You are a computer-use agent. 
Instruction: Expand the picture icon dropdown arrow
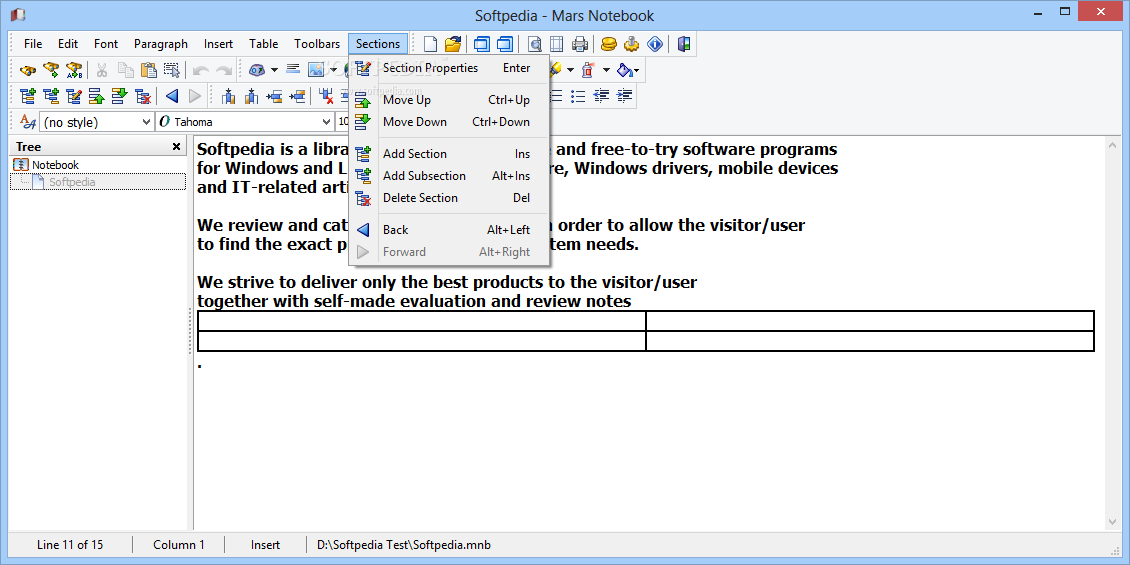point(333,70)
